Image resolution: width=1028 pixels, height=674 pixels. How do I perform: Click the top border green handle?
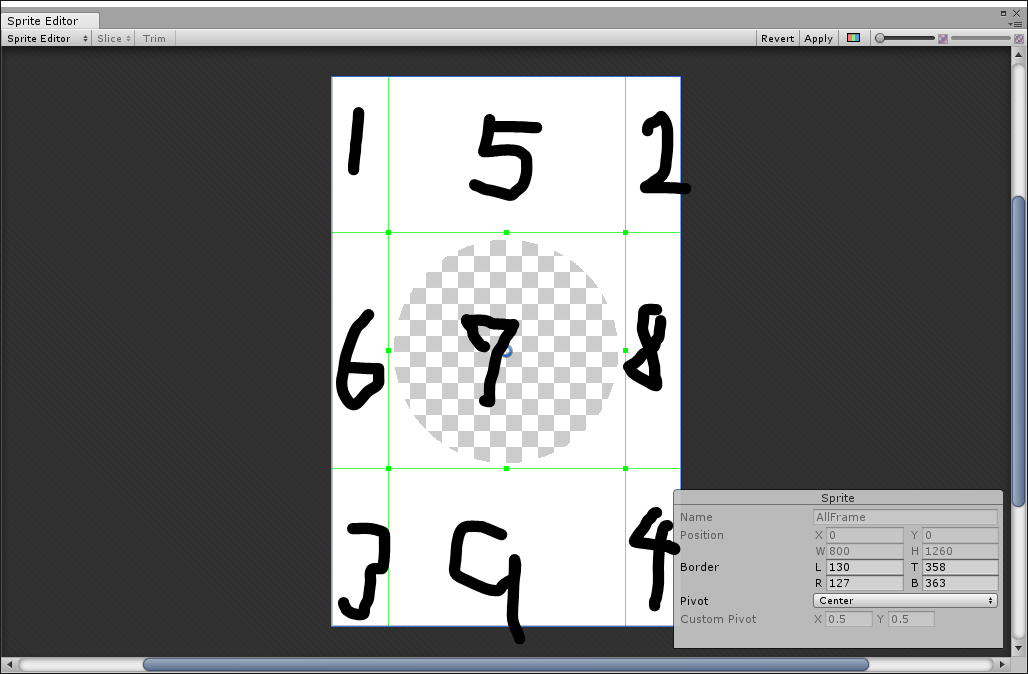[x=506, y=232]
